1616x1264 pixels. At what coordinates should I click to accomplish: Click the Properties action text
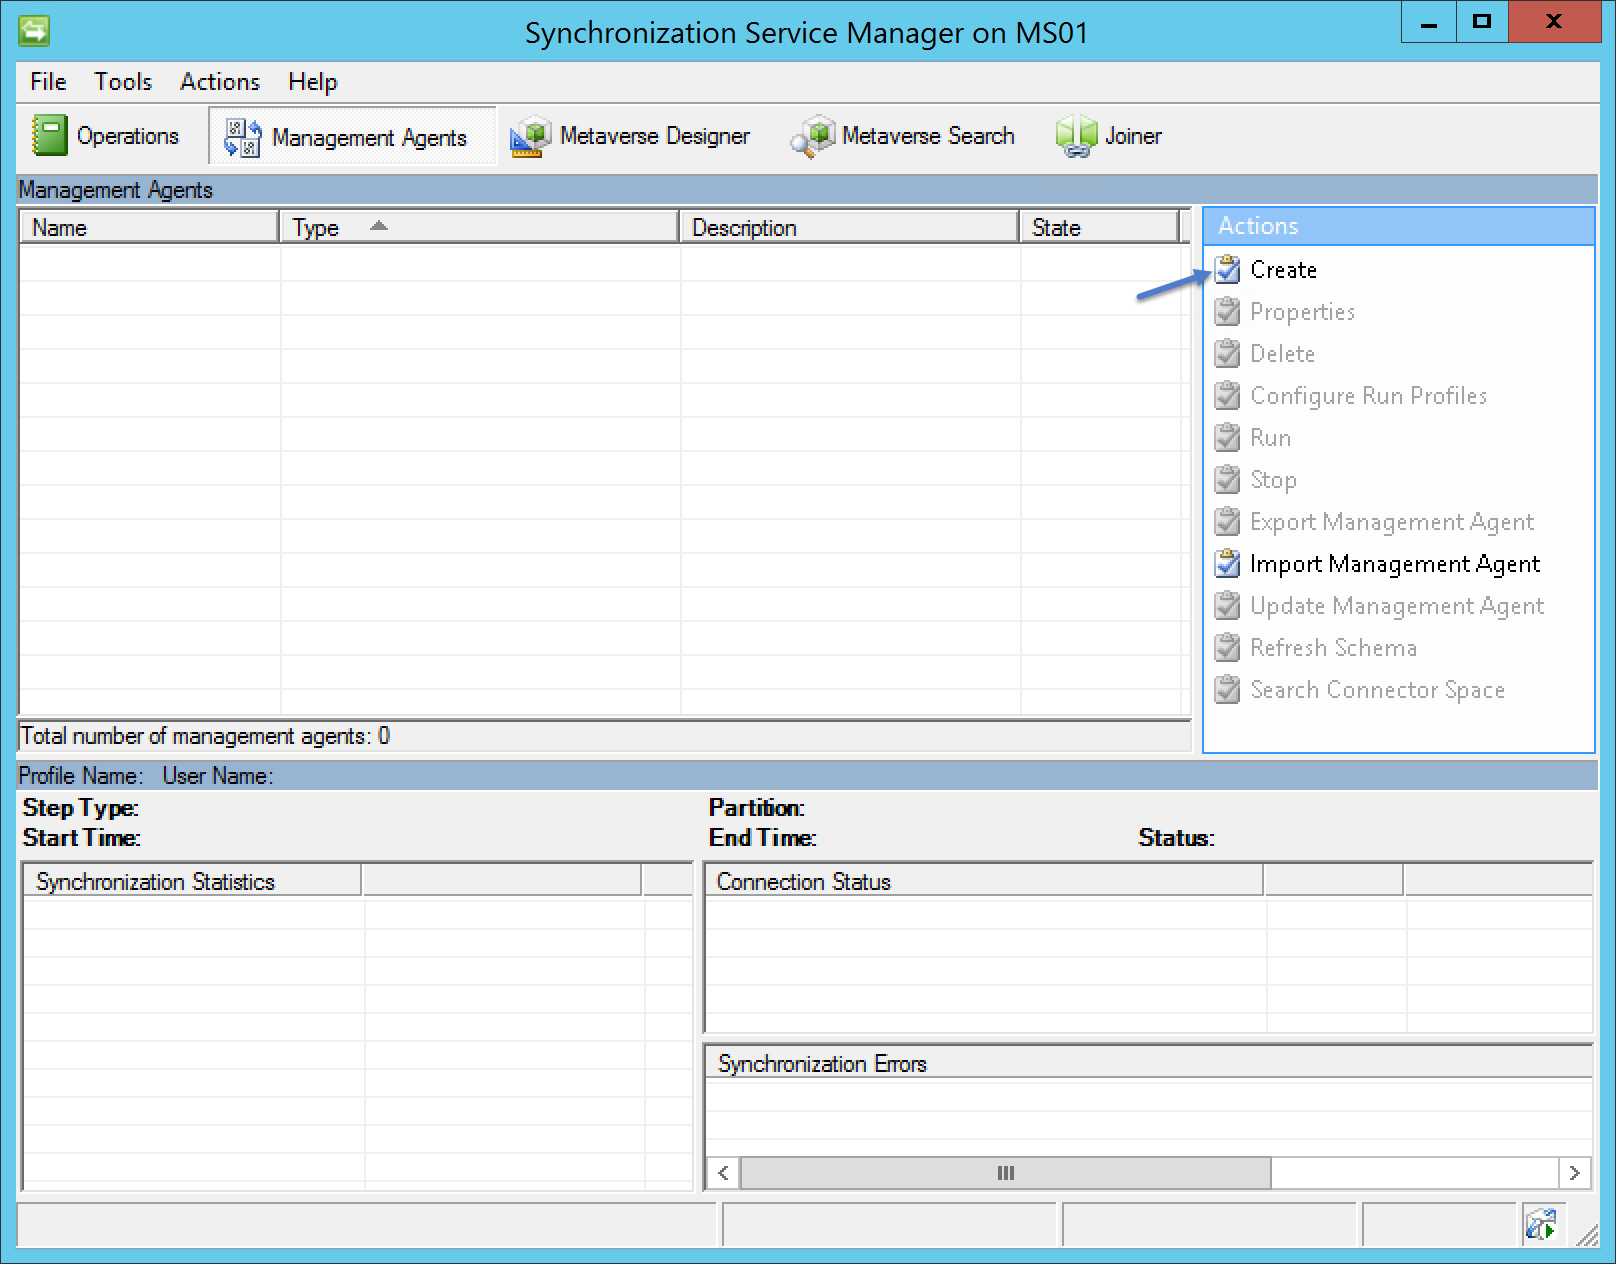coord(1303,312)
